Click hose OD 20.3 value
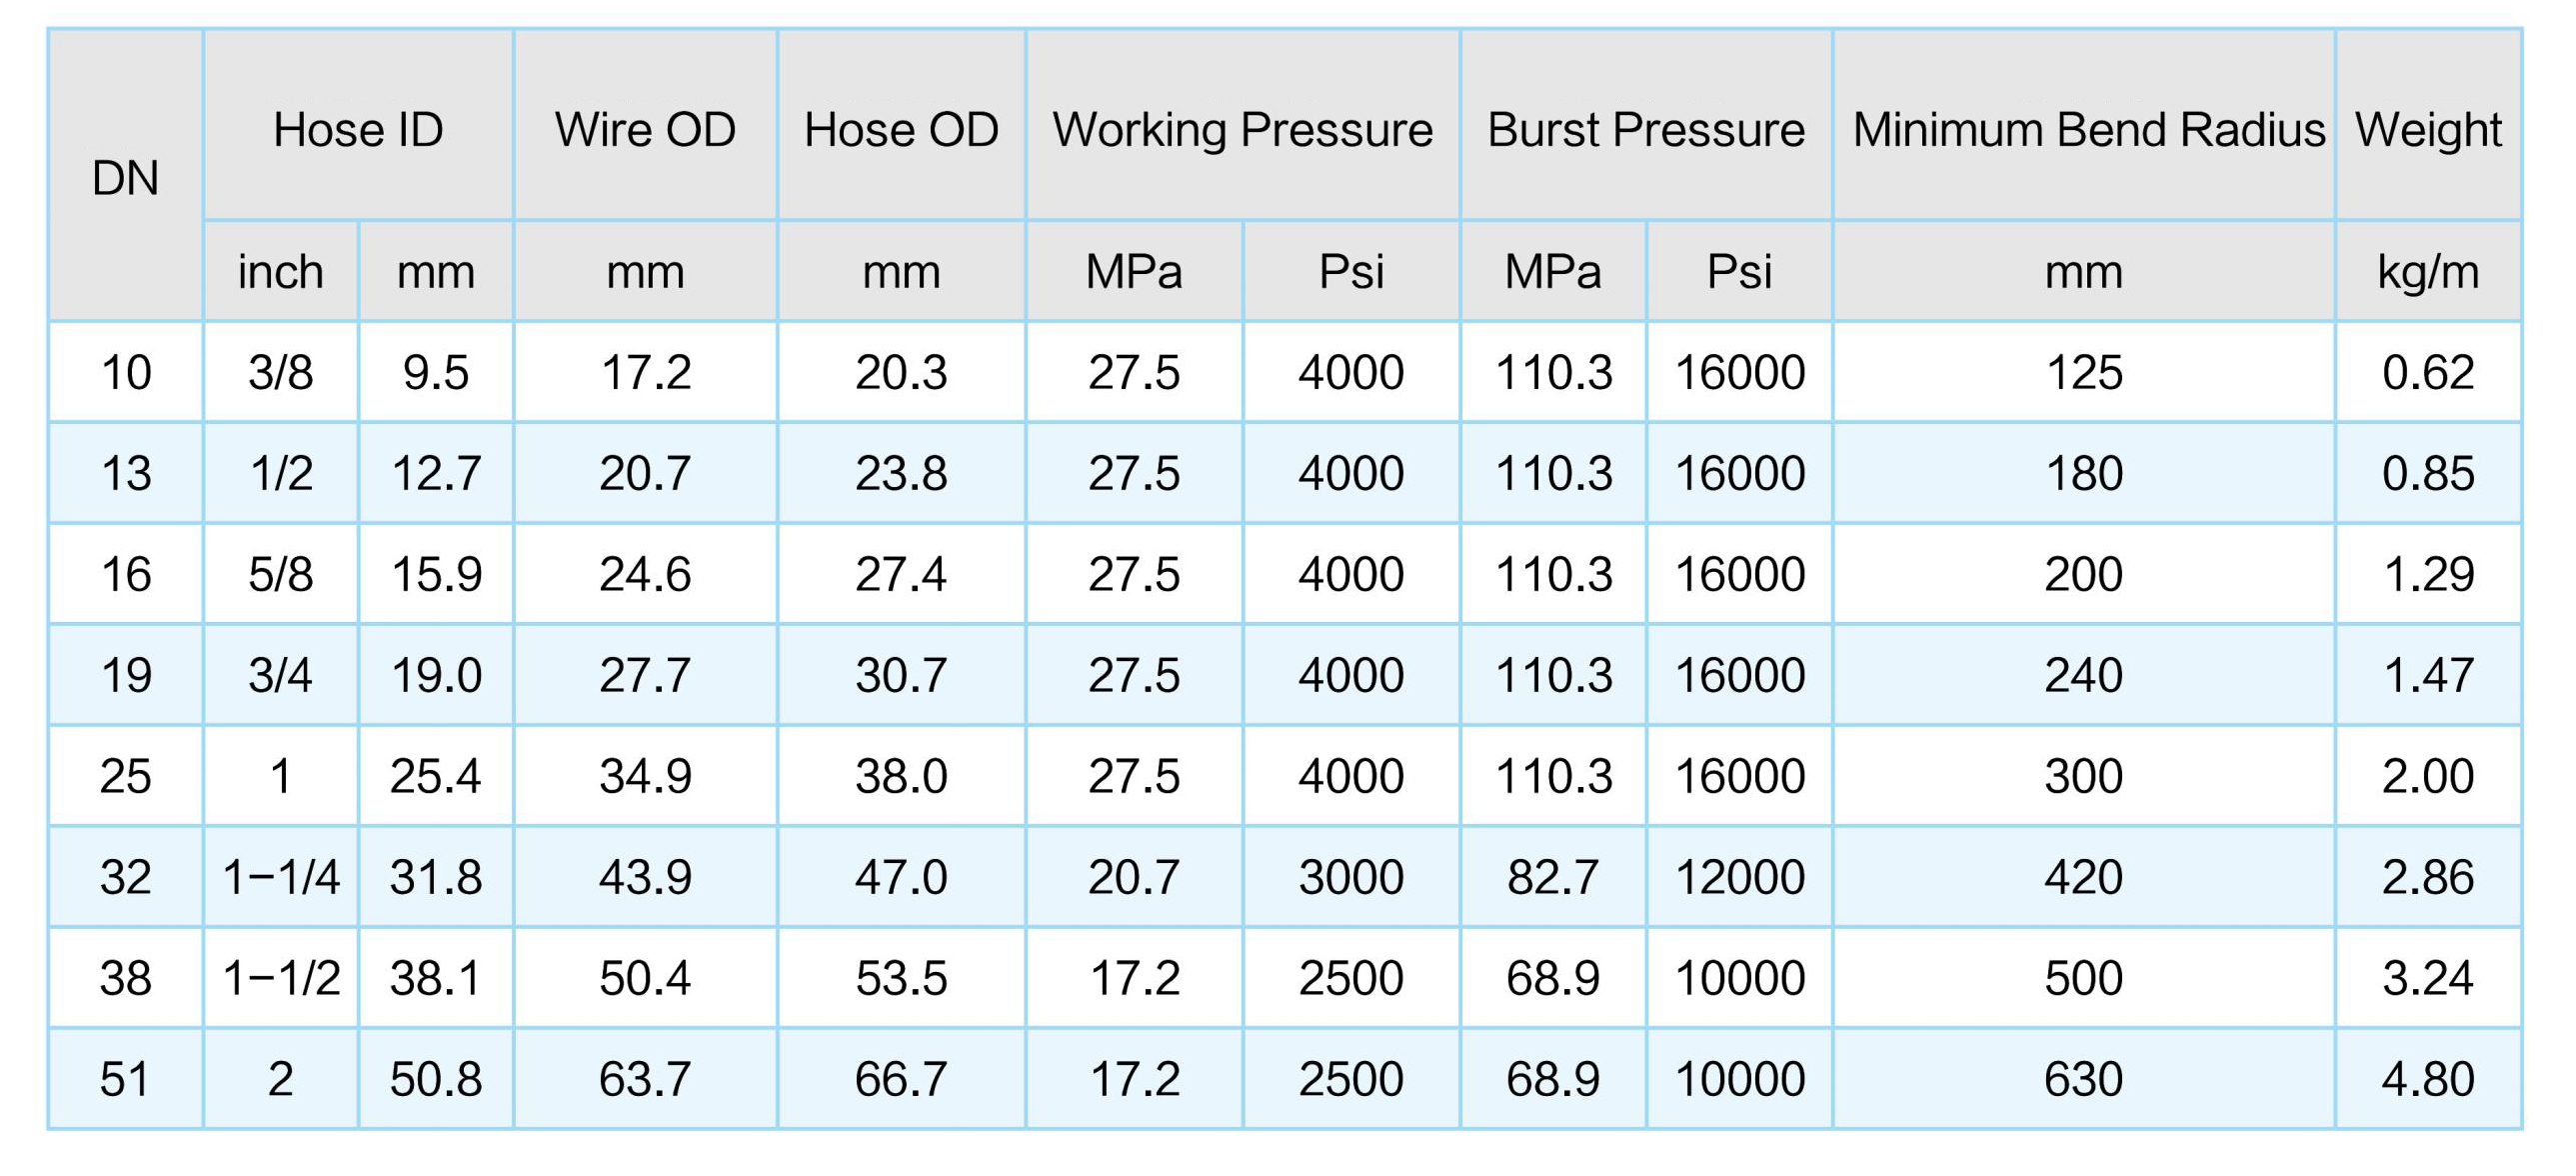Screen dimensions: 2576x1176 tap(901, 372)
